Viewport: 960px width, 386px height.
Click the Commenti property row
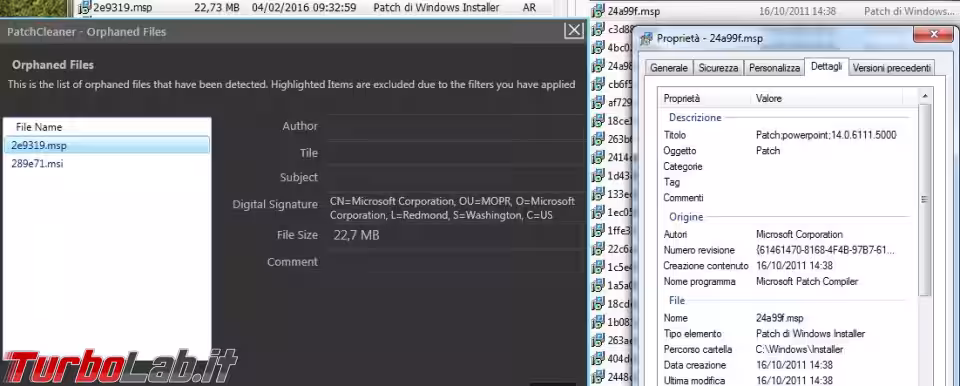click(788, 198)
